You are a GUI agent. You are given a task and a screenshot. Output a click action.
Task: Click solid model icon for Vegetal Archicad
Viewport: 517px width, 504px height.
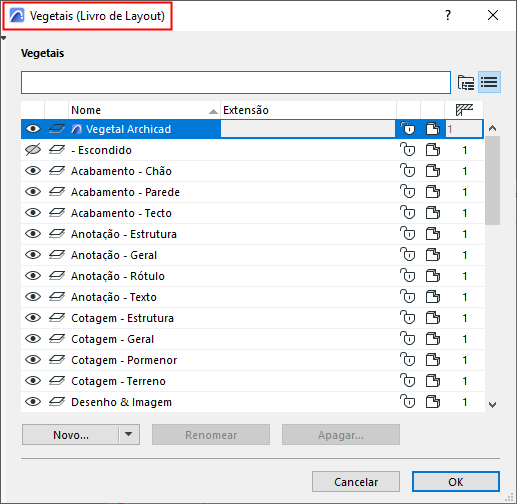pyautogui.click(x=433, y=129)
